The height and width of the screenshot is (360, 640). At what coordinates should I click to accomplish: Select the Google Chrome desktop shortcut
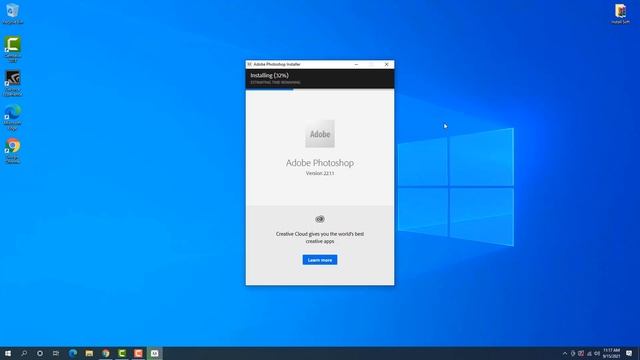click(x=13, y=151)
